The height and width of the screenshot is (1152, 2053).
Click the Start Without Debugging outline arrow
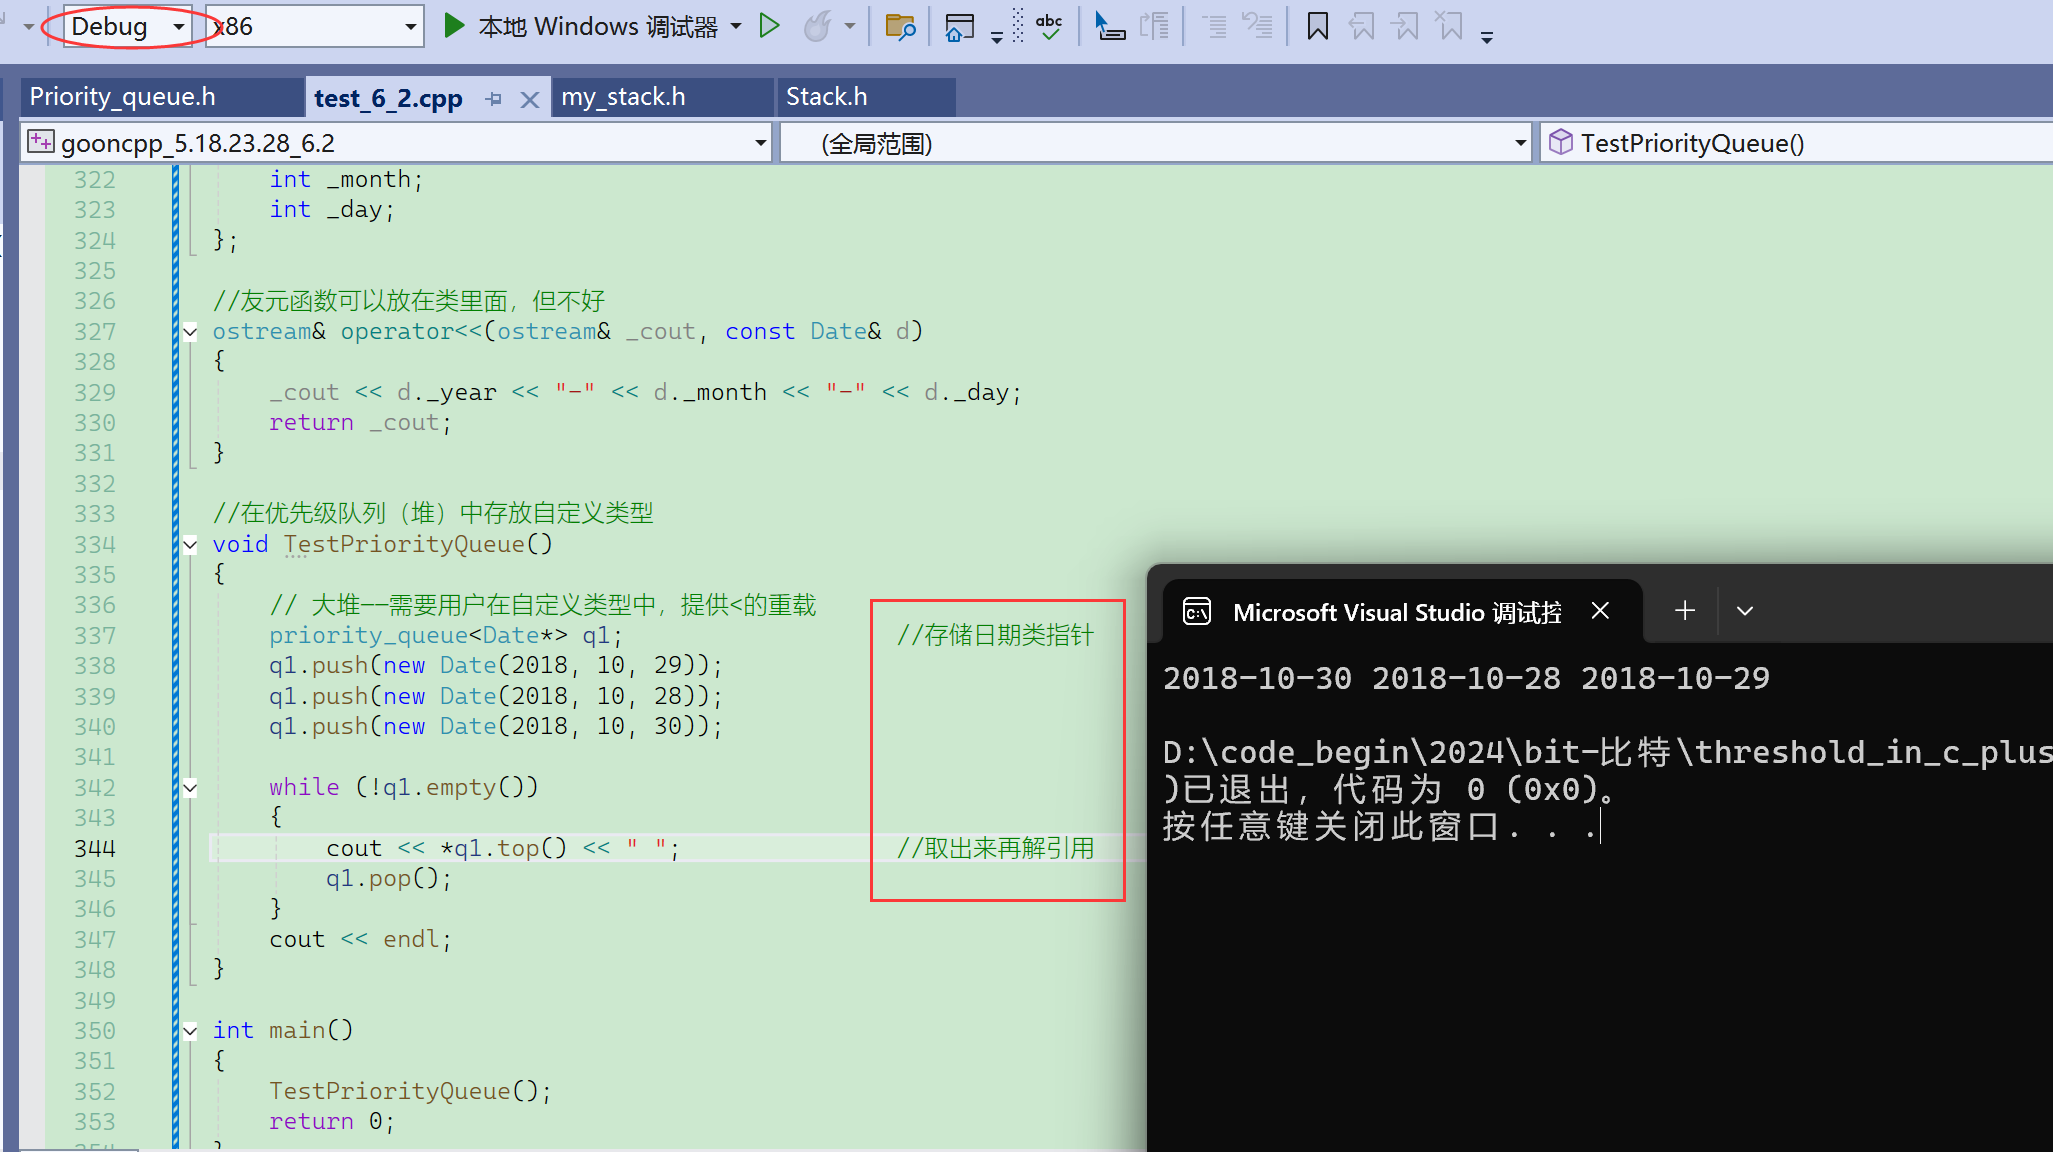[769, 26]
